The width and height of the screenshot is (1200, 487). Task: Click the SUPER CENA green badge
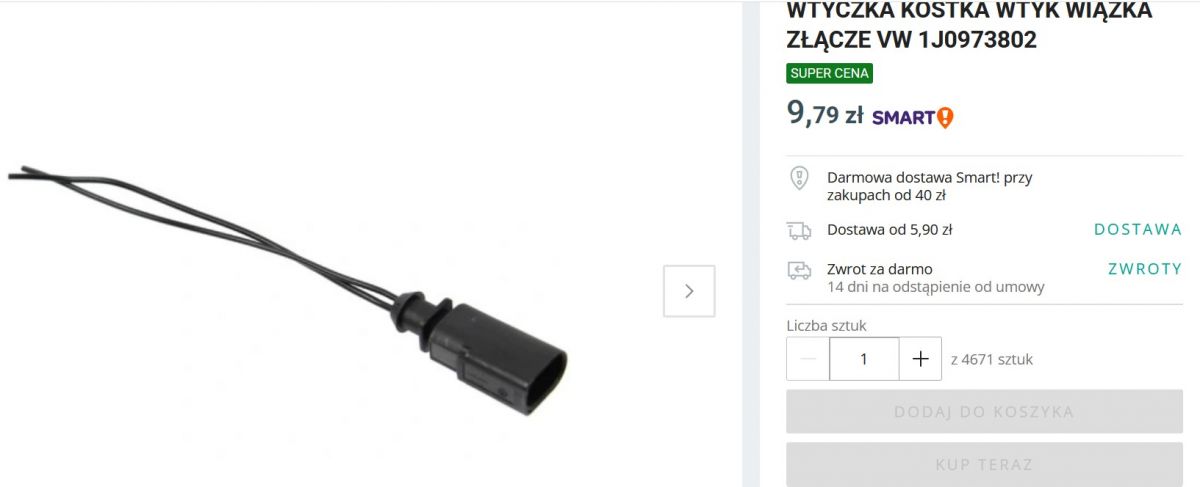click(x=829, y=73)
